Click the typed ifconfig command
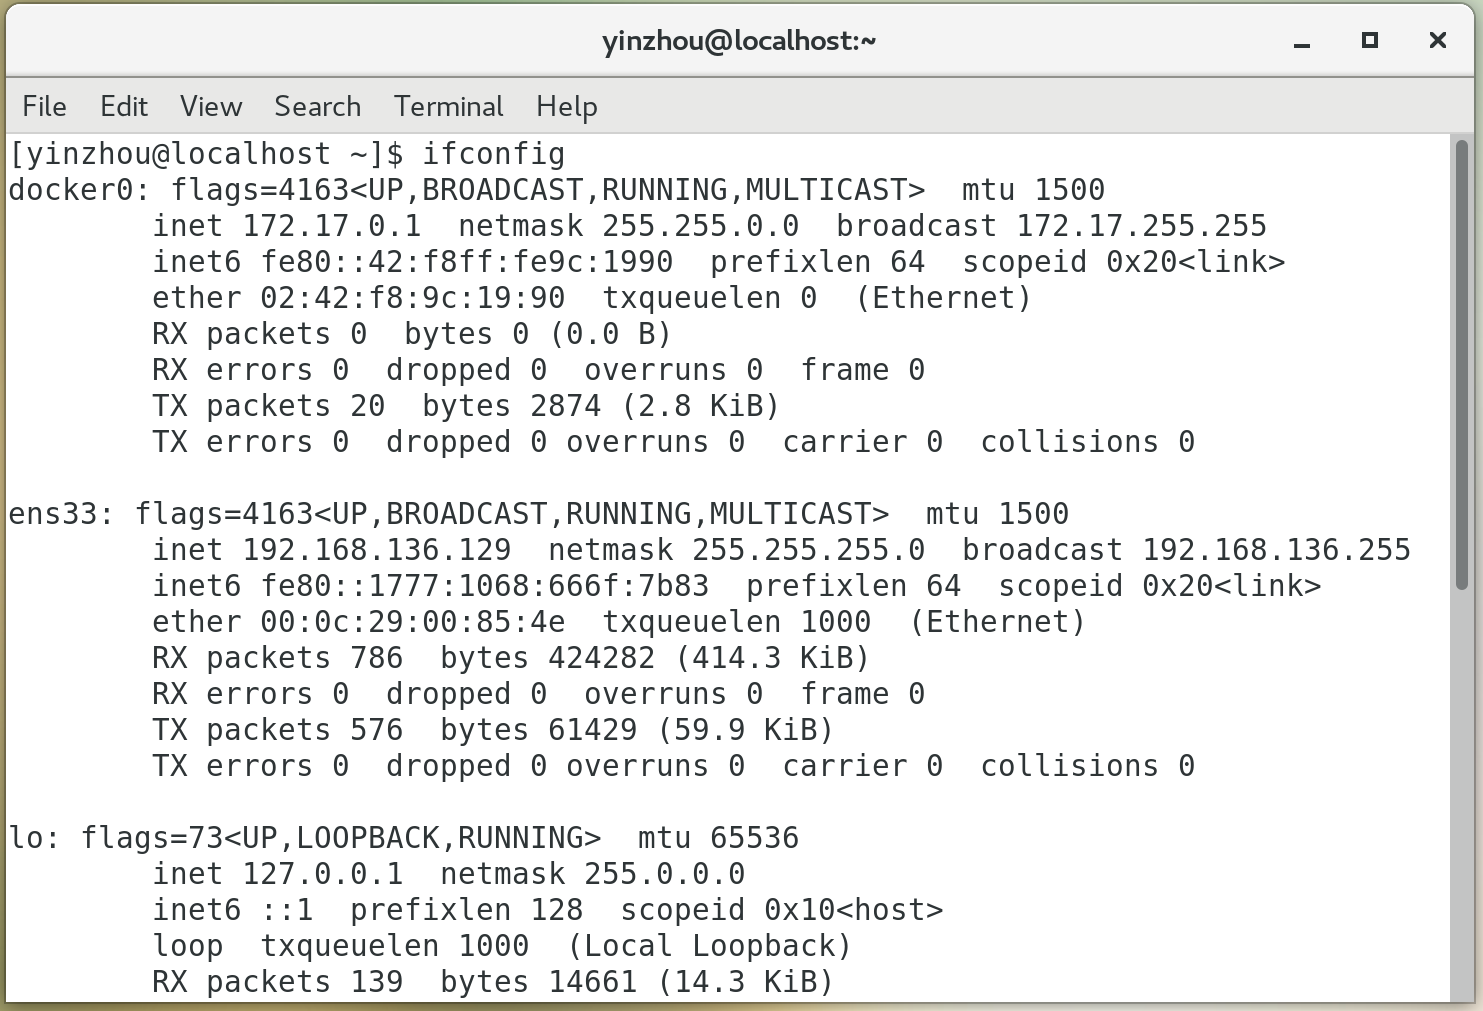The image size is (1483, 1011). click(493, 154)
